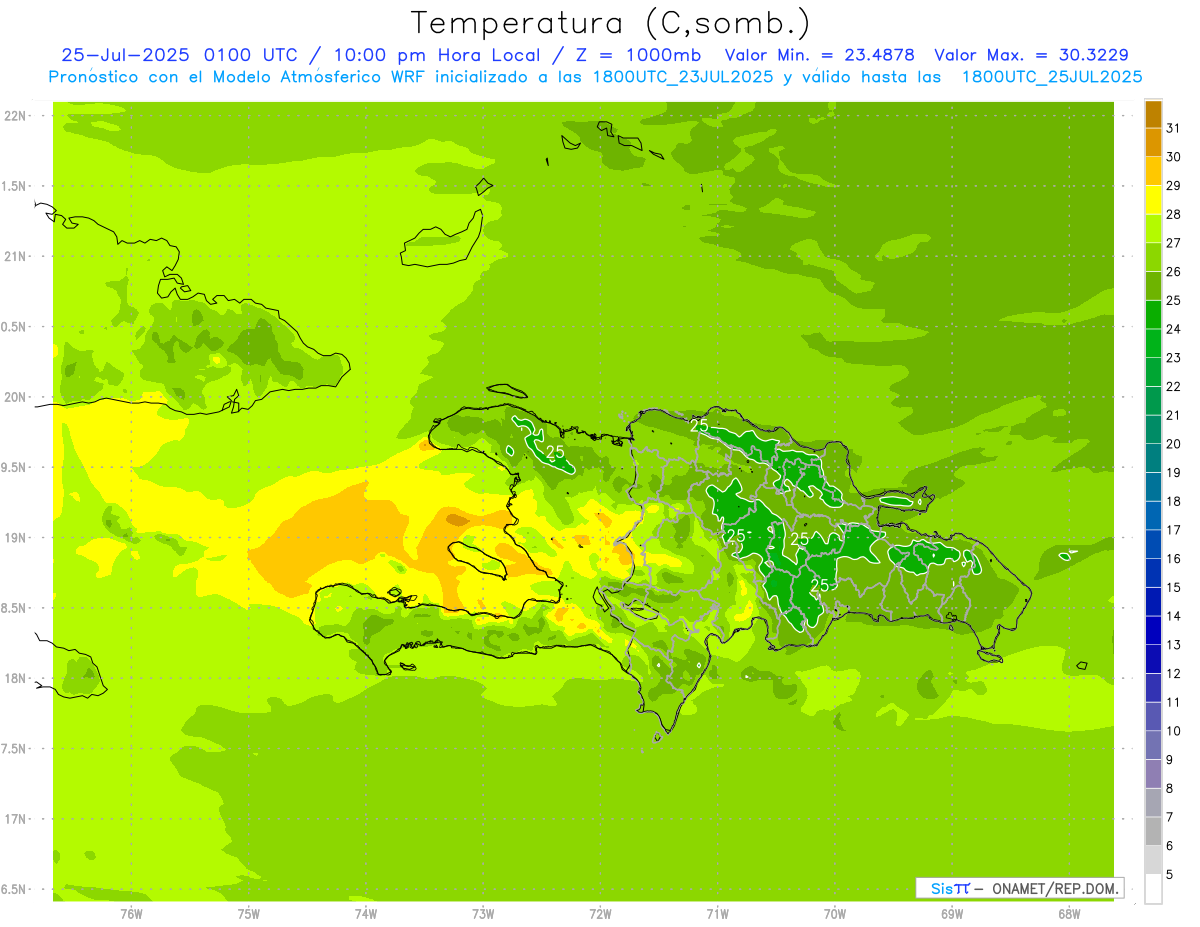This screenshot has width=1200, height=927.
Task: Click the 76W longitude axis label
Action: coord(131,914)
